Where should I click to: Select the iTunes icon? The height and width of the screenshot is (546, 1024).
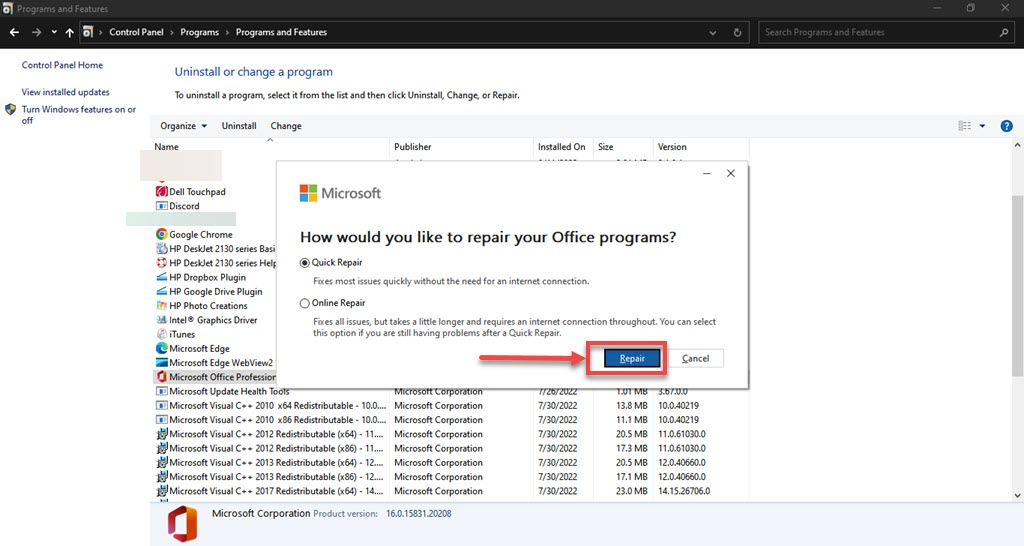(161, 334)
